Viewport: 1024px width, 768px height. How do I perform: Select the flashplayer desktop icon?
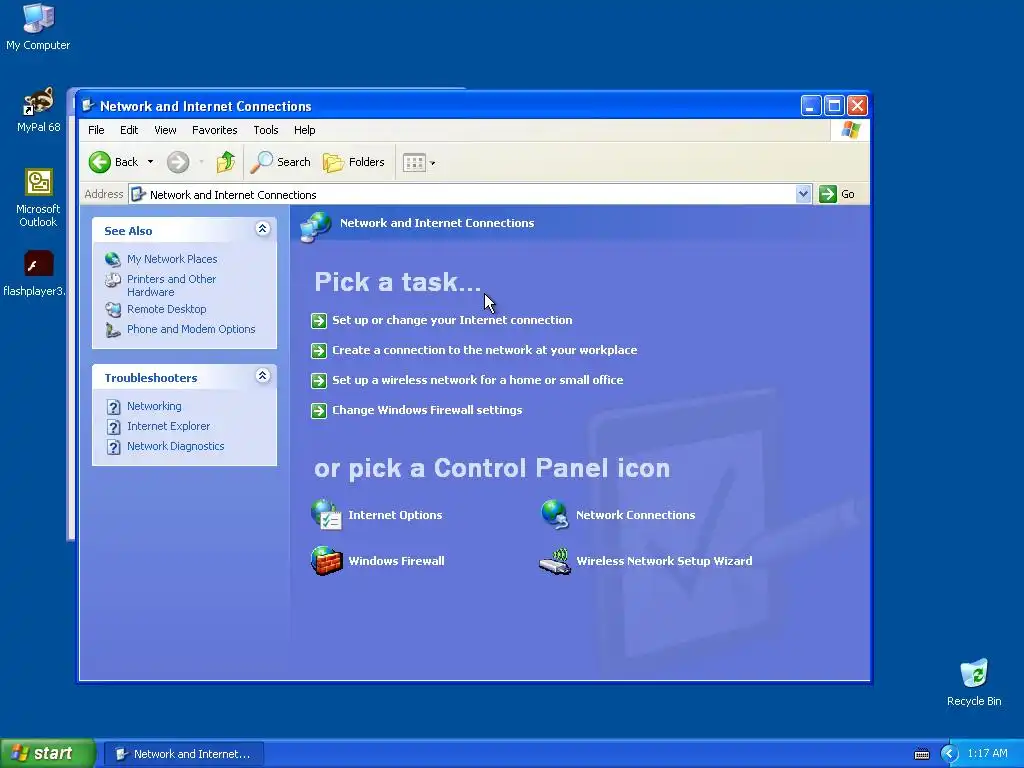pos(36,273)
